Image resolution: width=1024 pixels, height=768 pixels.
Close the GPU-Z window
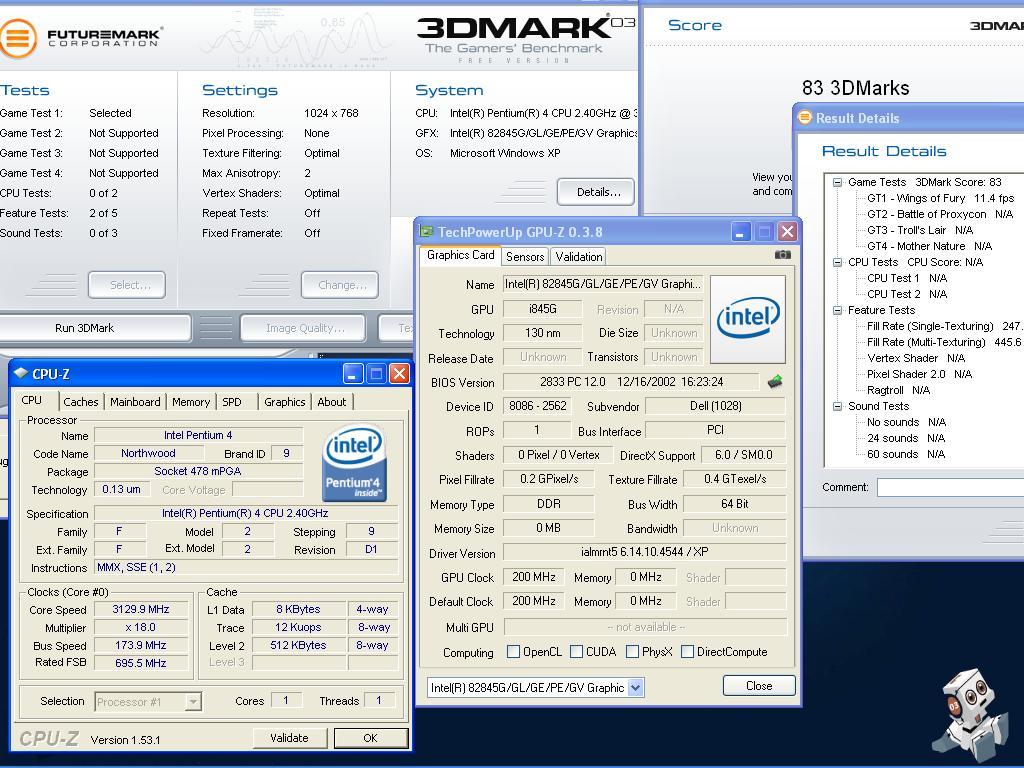pyautogui.click(x=788, y=232)
